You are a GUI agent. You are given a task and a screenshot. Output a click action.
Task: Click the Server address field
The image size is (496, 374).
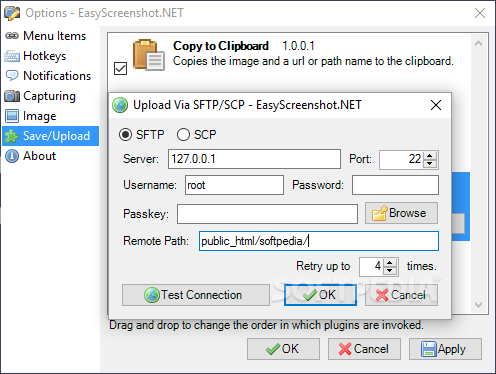click(x=254, y=159)
